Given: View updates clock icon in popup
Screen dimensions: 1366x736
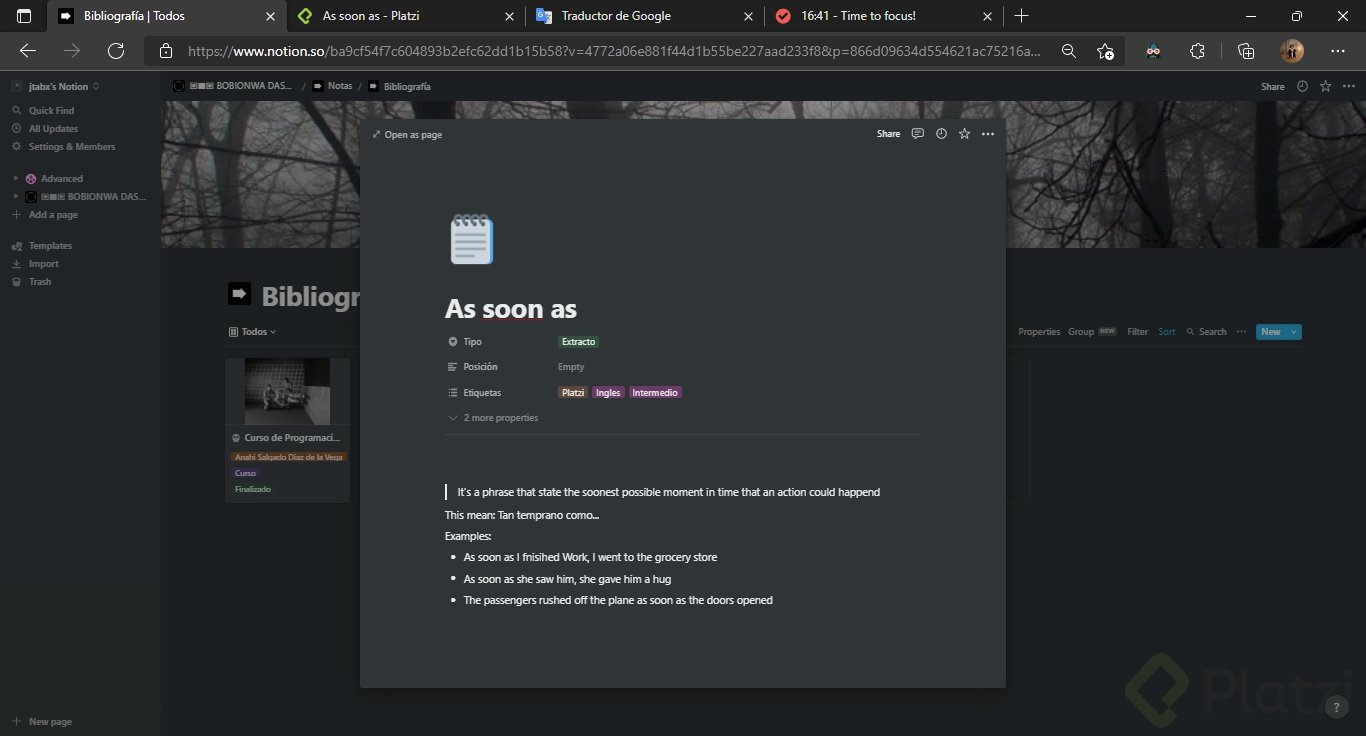Looking at the screenshot, I should coord(941,134).
